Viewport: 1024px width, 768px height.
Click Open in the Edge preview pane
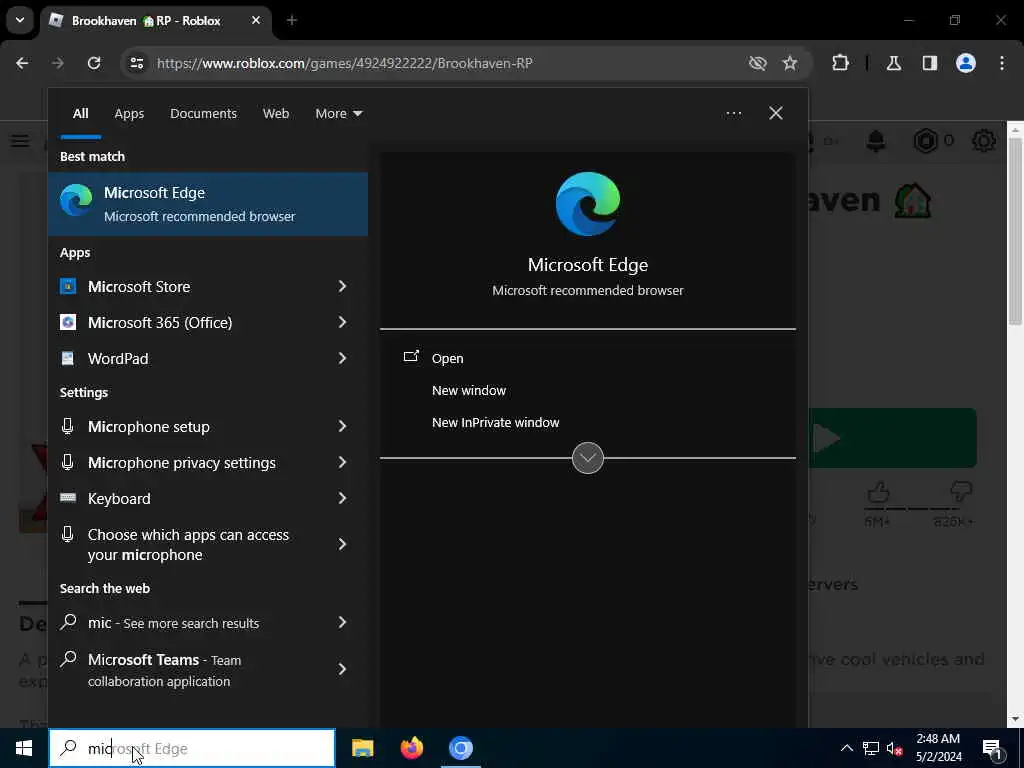(x=447, y=358)
